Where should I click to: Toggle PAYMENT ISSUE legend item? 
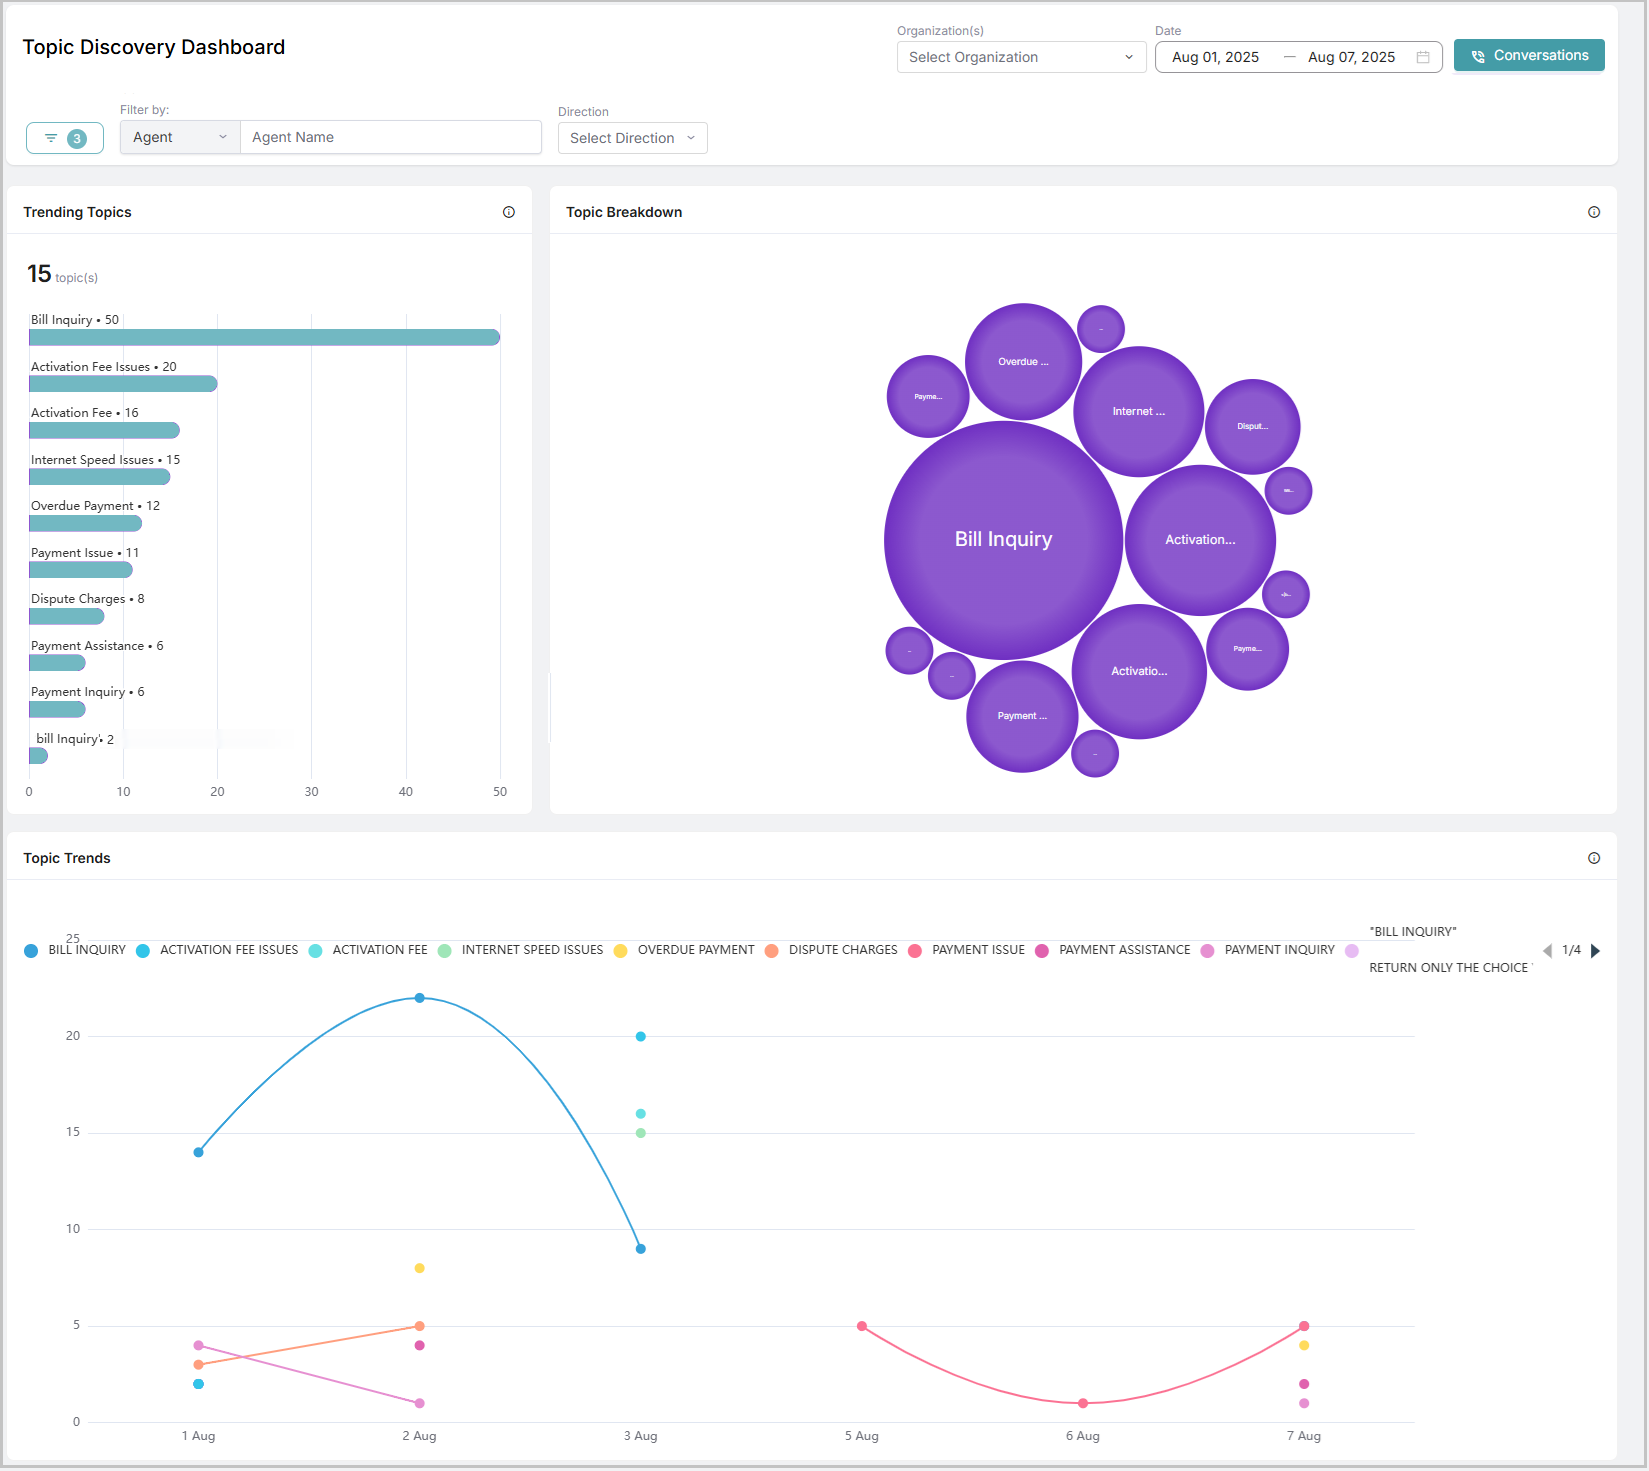pyautogui.click(x=967, y=950)
